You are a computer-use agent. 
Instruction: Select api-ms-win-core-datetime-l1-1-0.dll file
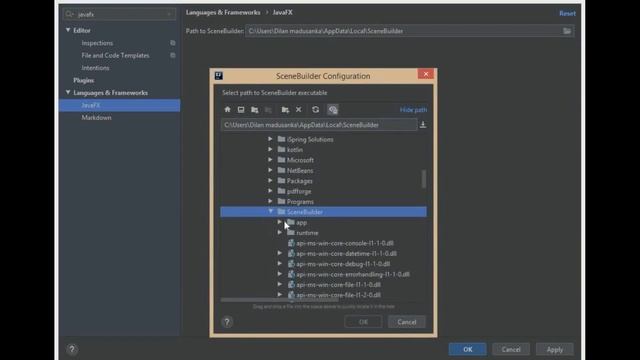[x=347, y=253]
